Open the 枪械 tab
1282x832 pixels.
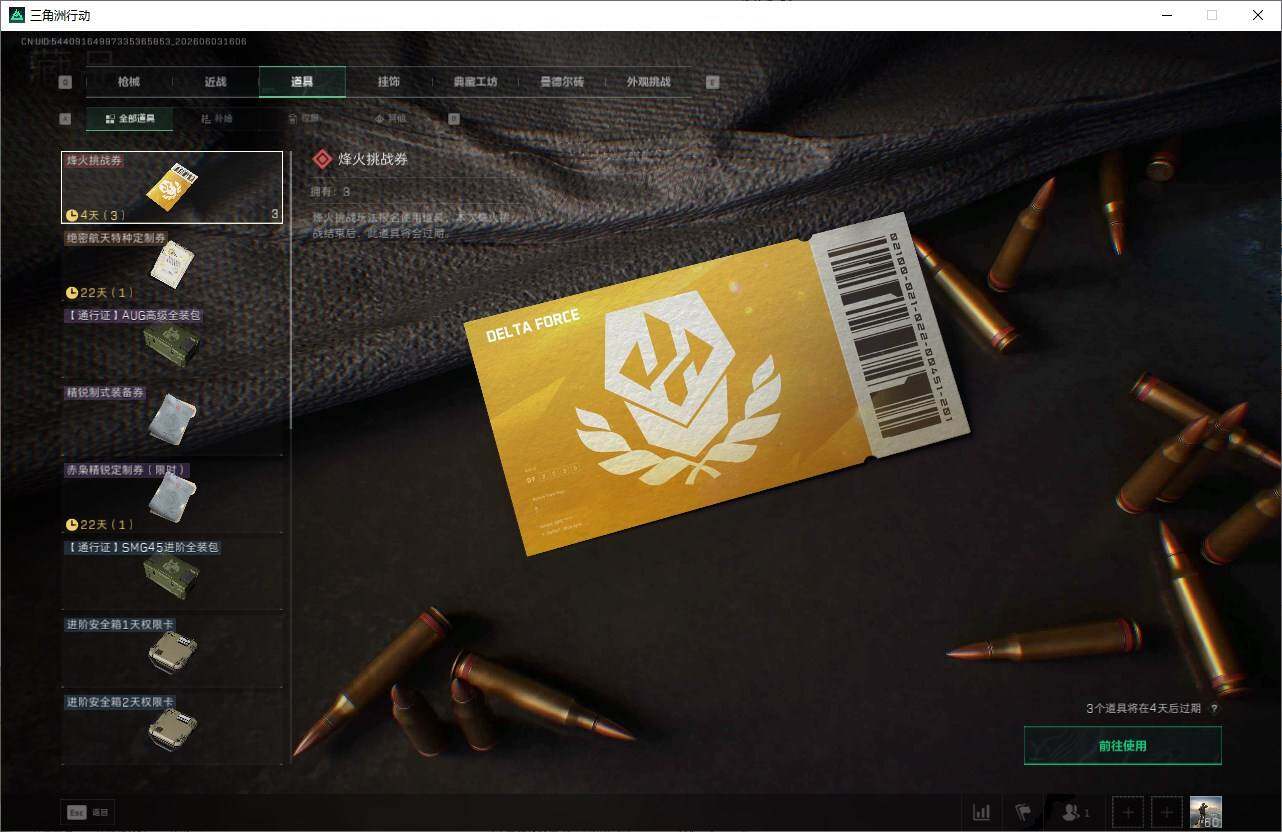coord(129,82)
